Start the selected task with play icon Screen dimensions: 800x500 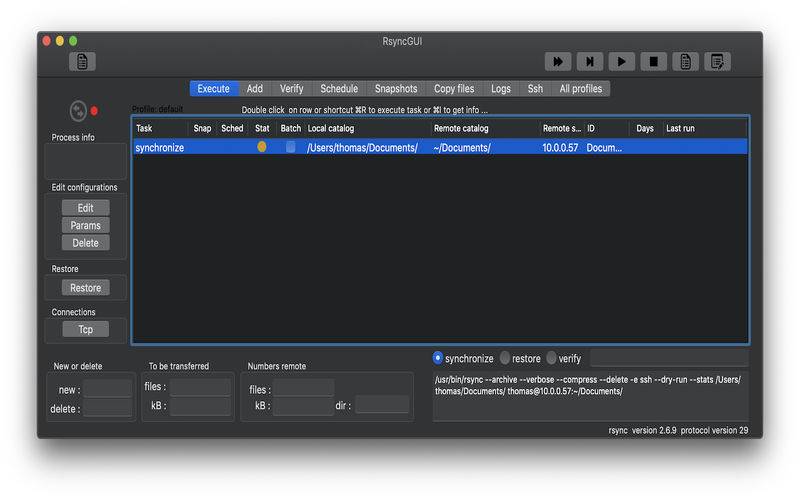pyautogui.click(x=621, y=62)
